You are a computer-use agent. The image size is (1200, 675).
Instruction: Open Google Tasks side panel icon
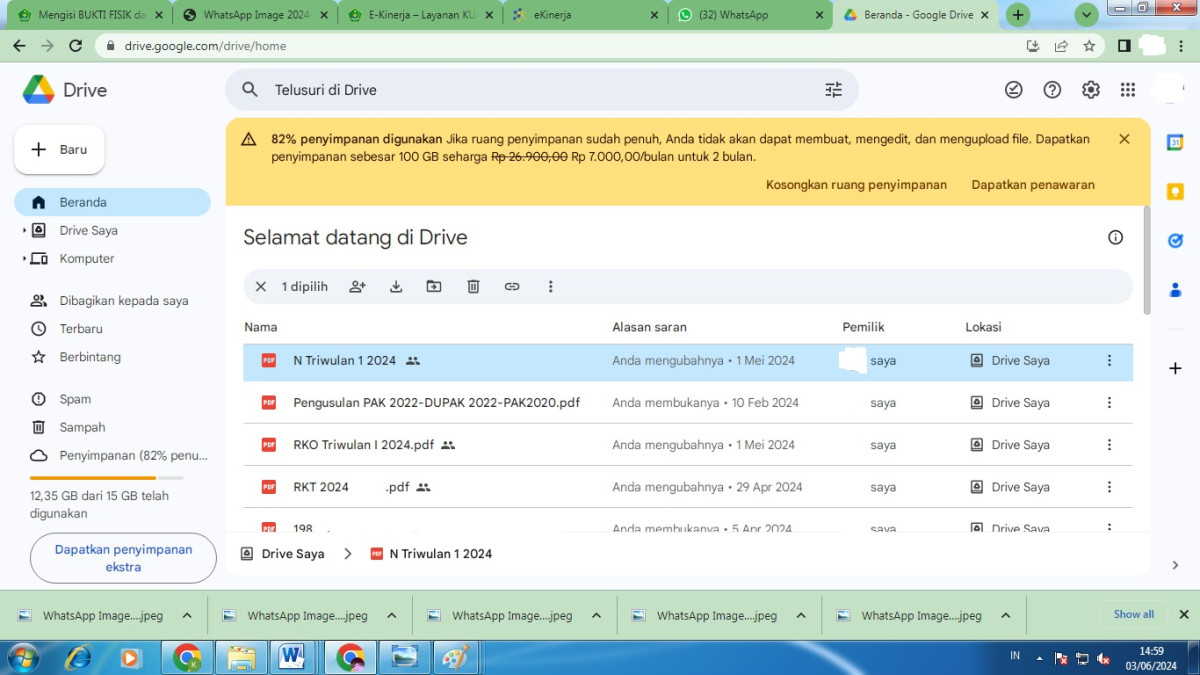click(x=1175, y=241)
